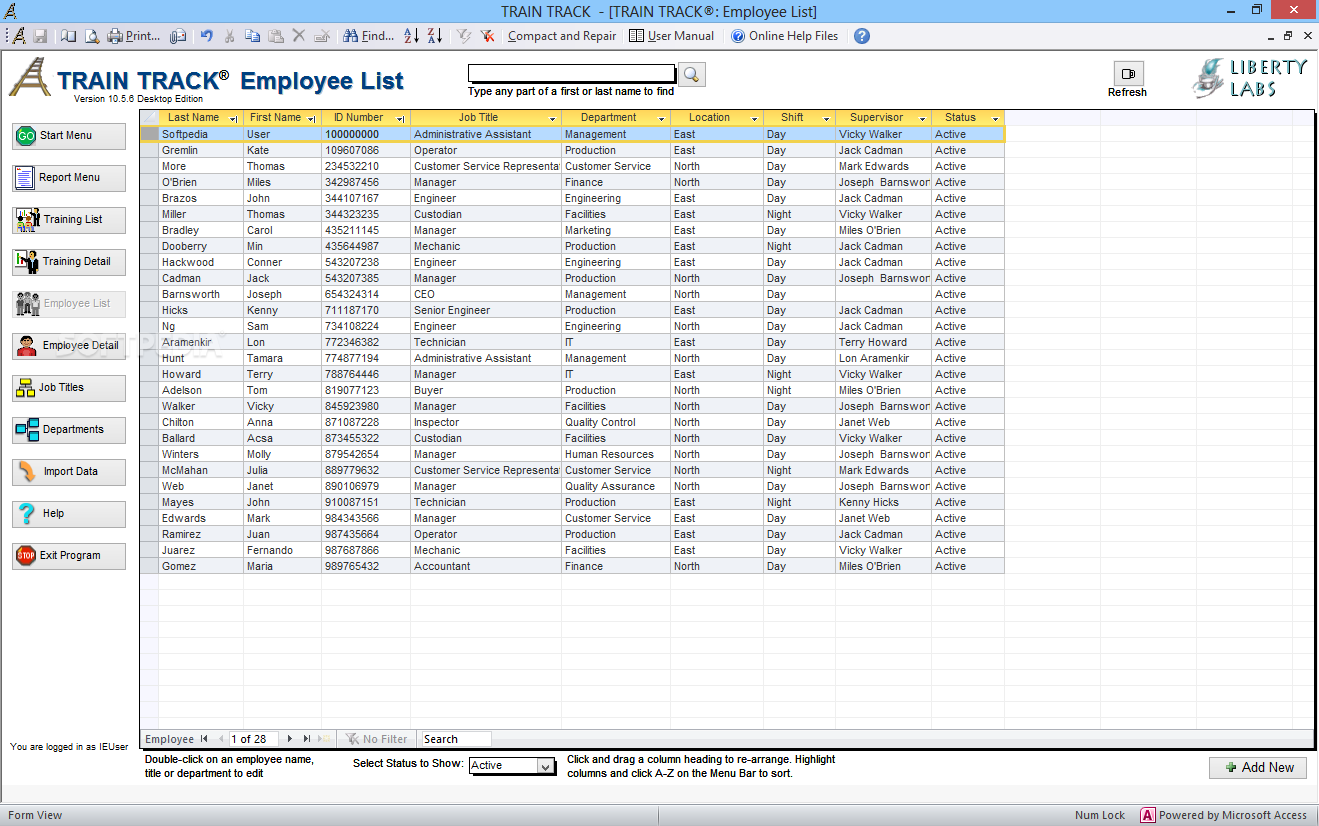Click the Search box in the record navigator
The height and width of the screenshot is (826, 1319).
[x=456, y=739]
